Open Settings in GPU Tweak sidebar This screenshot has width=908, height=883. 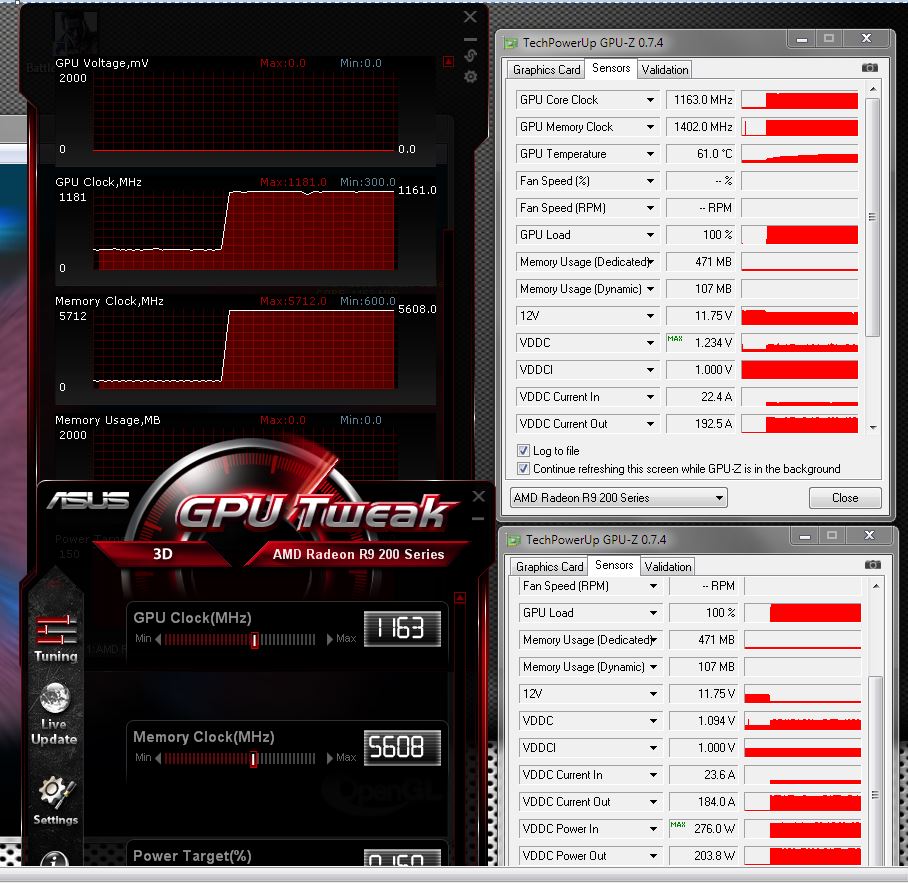pyautogui.click(x=56, y=800)
